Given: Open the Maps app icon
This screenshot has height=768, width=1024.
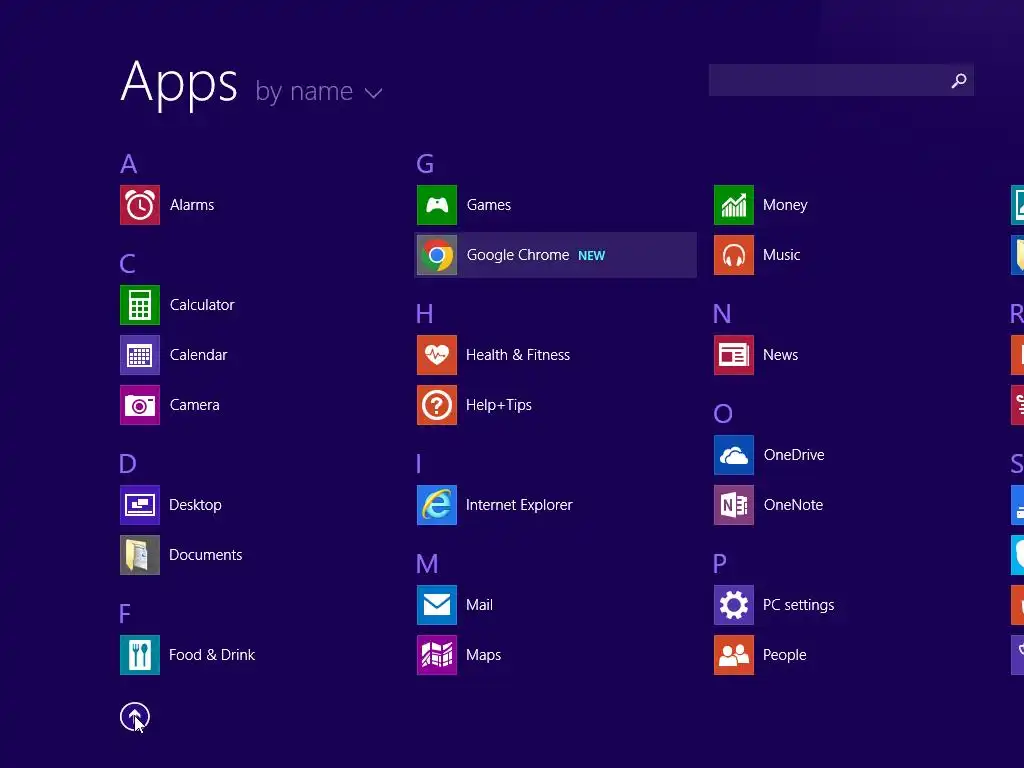Looking at the screenshot, I should click(x=437, y=655).
